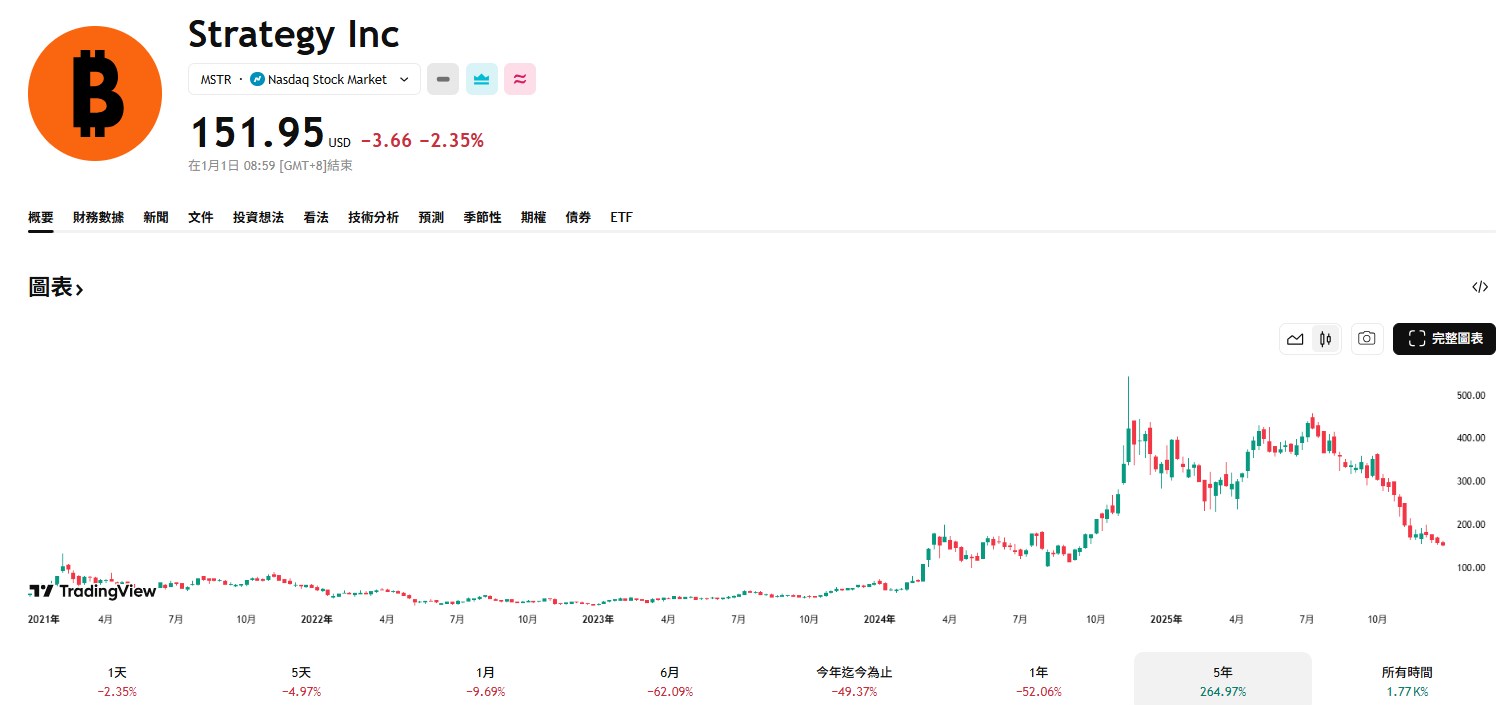
Task: Click the Nasdaq verified badge icon
Action: pos(257,79)
